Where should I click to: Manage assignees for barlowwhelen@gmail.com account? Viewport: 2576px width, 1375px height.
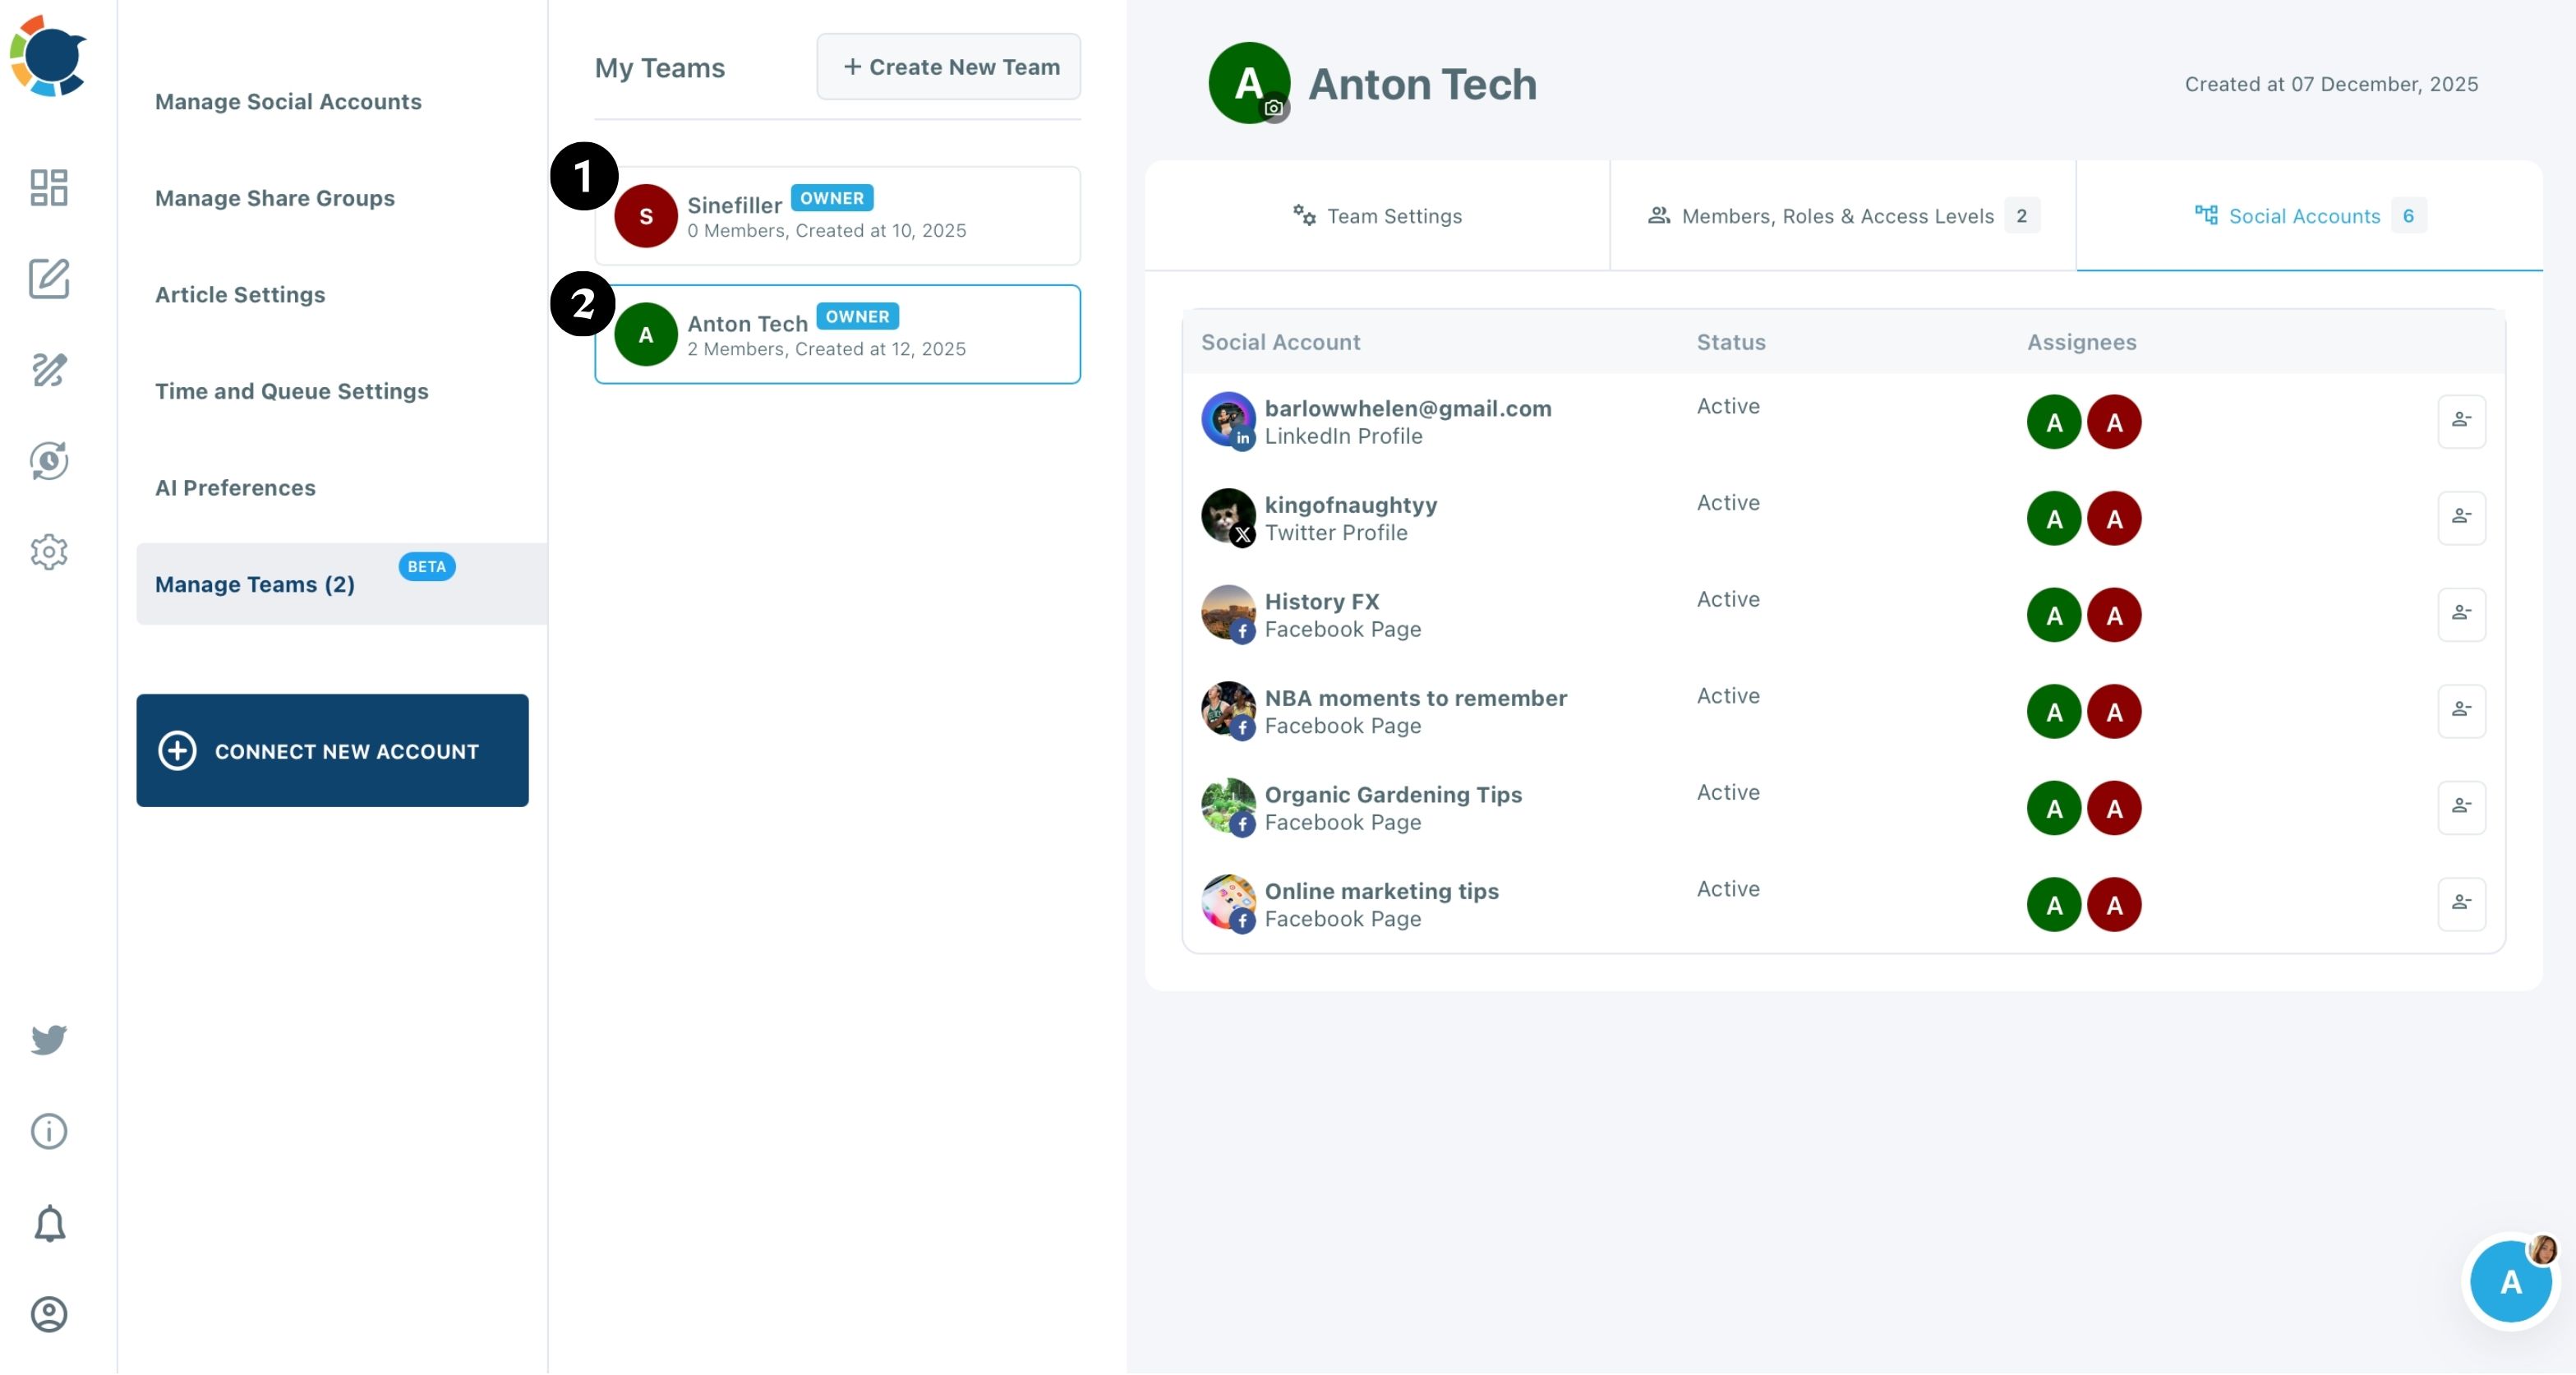pyautogui.click(x=2461, y=421)
